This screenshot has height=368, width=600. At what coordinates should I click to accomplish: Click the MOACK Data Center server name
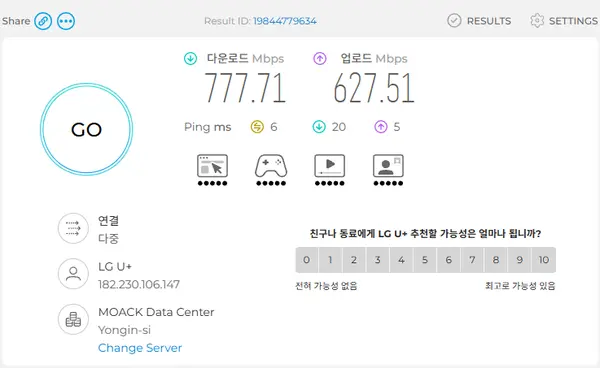click(x=156, y=312)
